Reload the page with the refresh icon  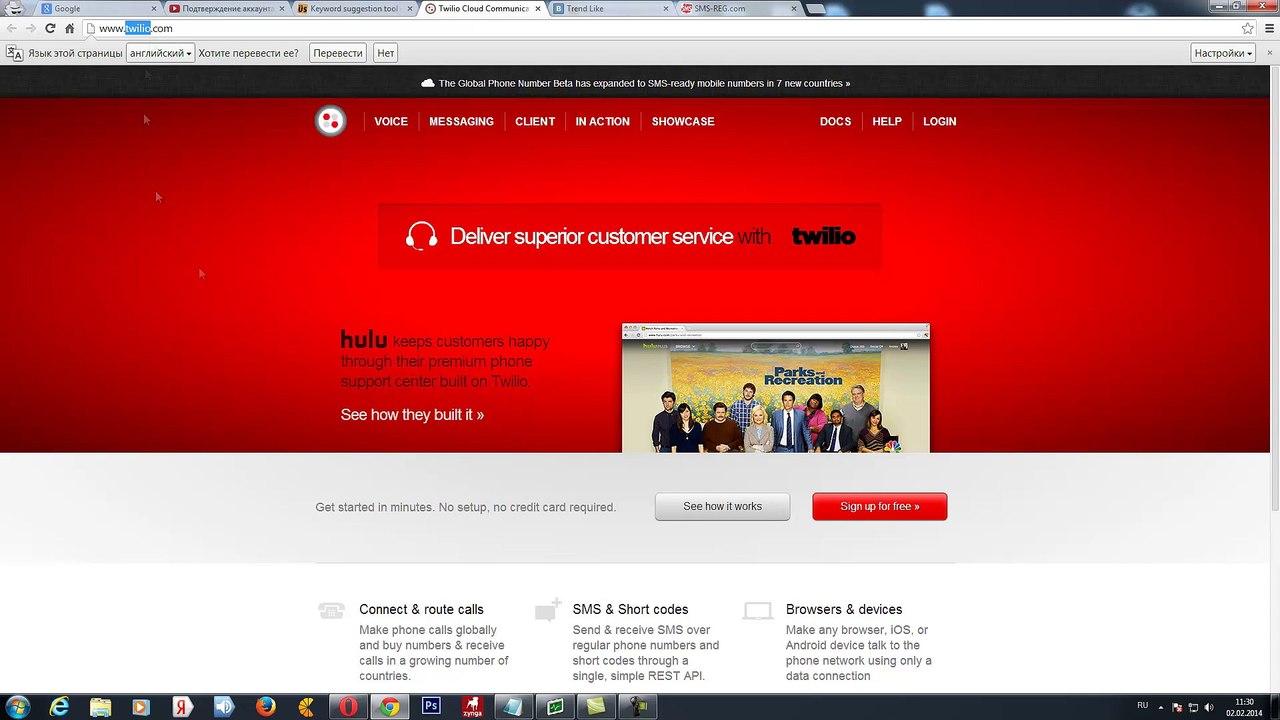[50, 29]
